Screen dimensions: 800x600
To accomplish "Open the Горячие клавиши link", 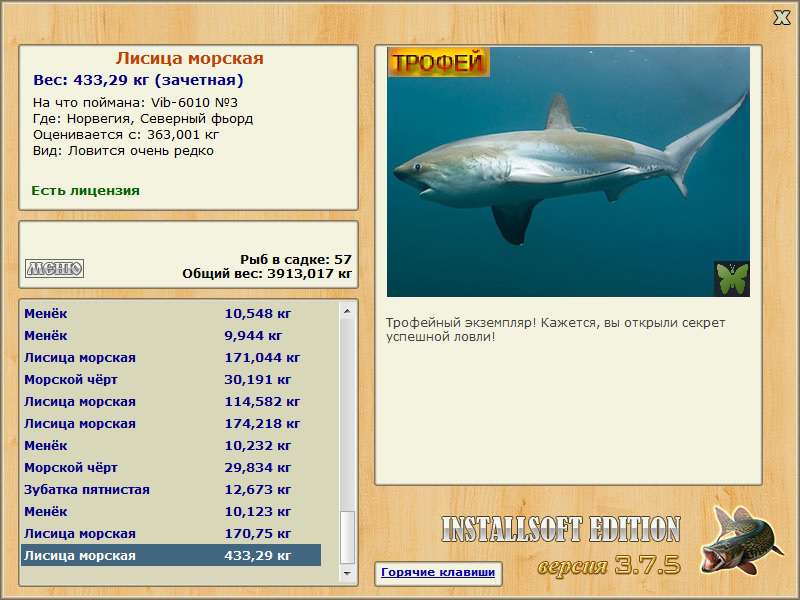I will [438, 572].
